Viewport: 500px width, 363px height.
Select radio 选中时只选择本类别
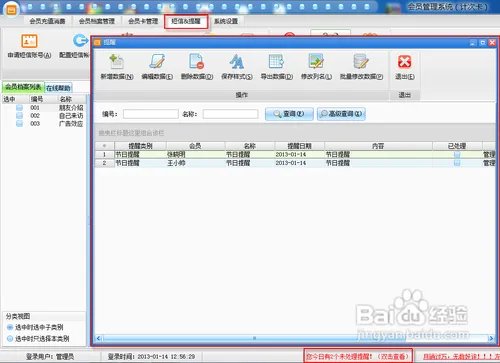point(10,339)
